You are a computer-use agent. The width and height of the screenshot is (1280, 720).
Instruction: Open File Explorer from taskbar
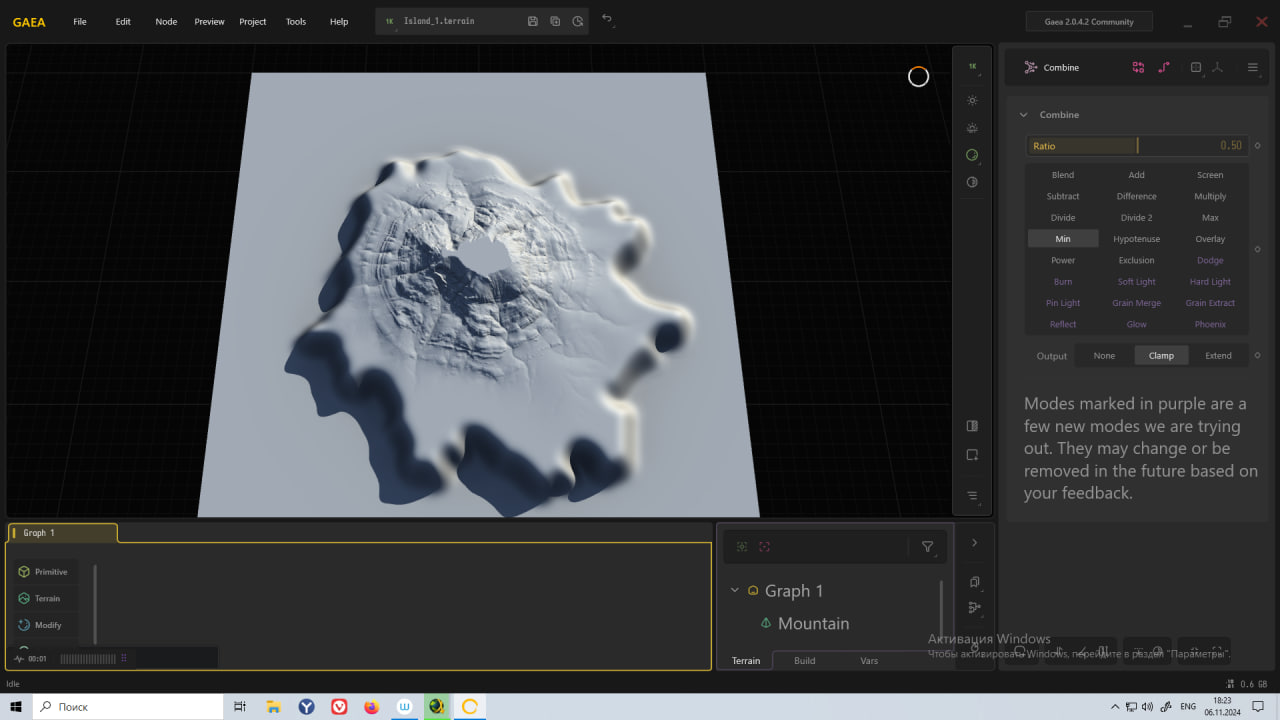(273, 707)
